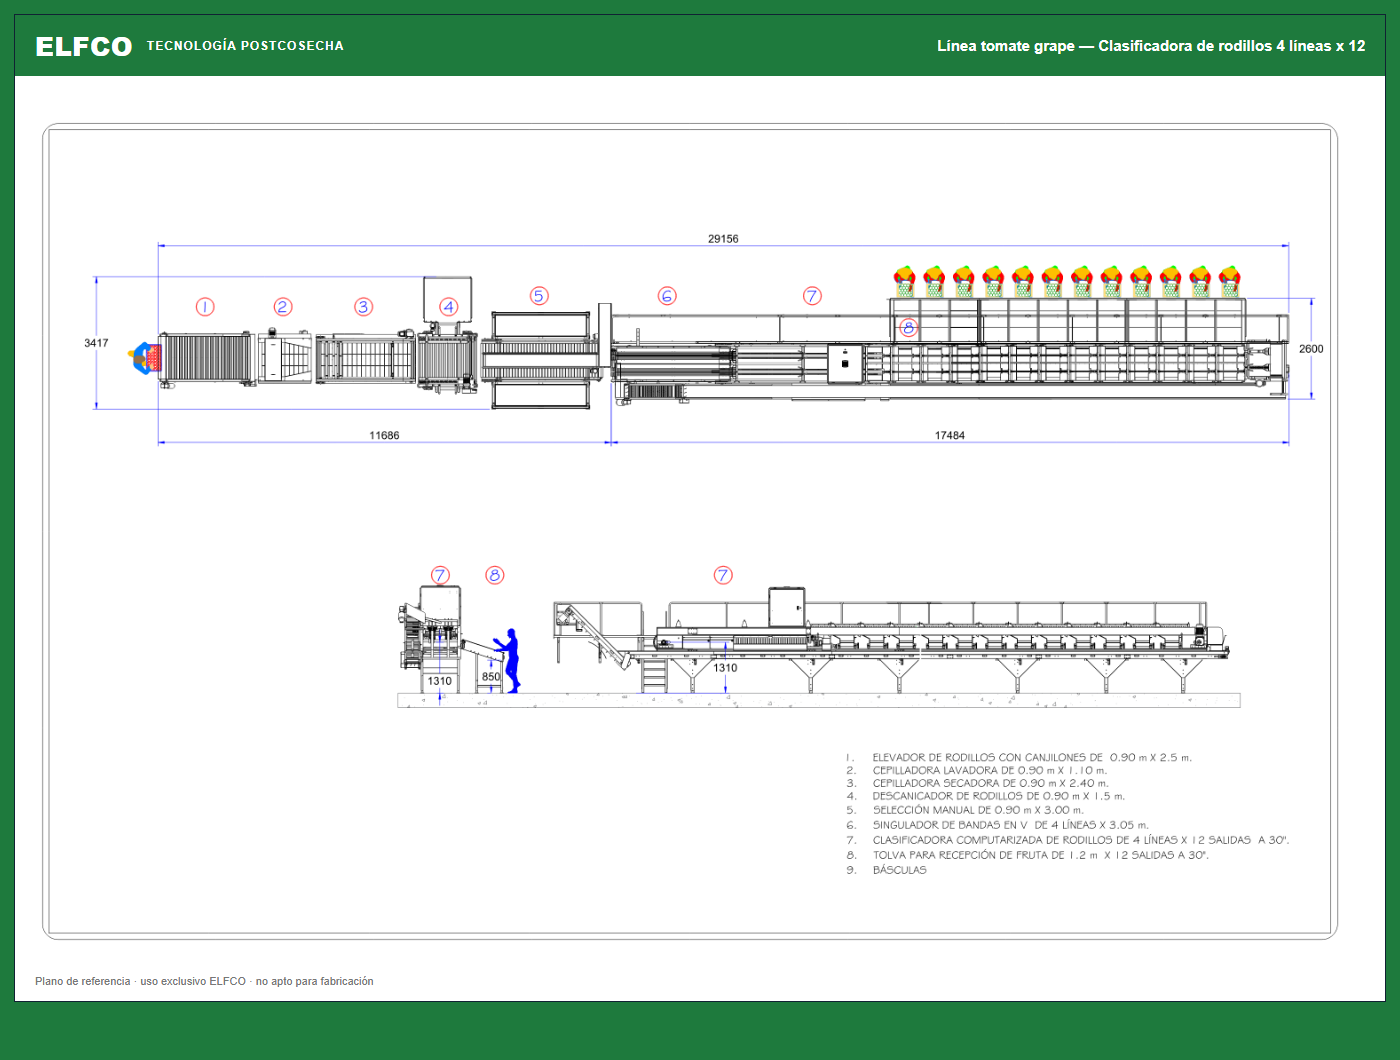Click the title 'Línea tomate grape — Clasificadora de rodillos'

coord(1151,46)
